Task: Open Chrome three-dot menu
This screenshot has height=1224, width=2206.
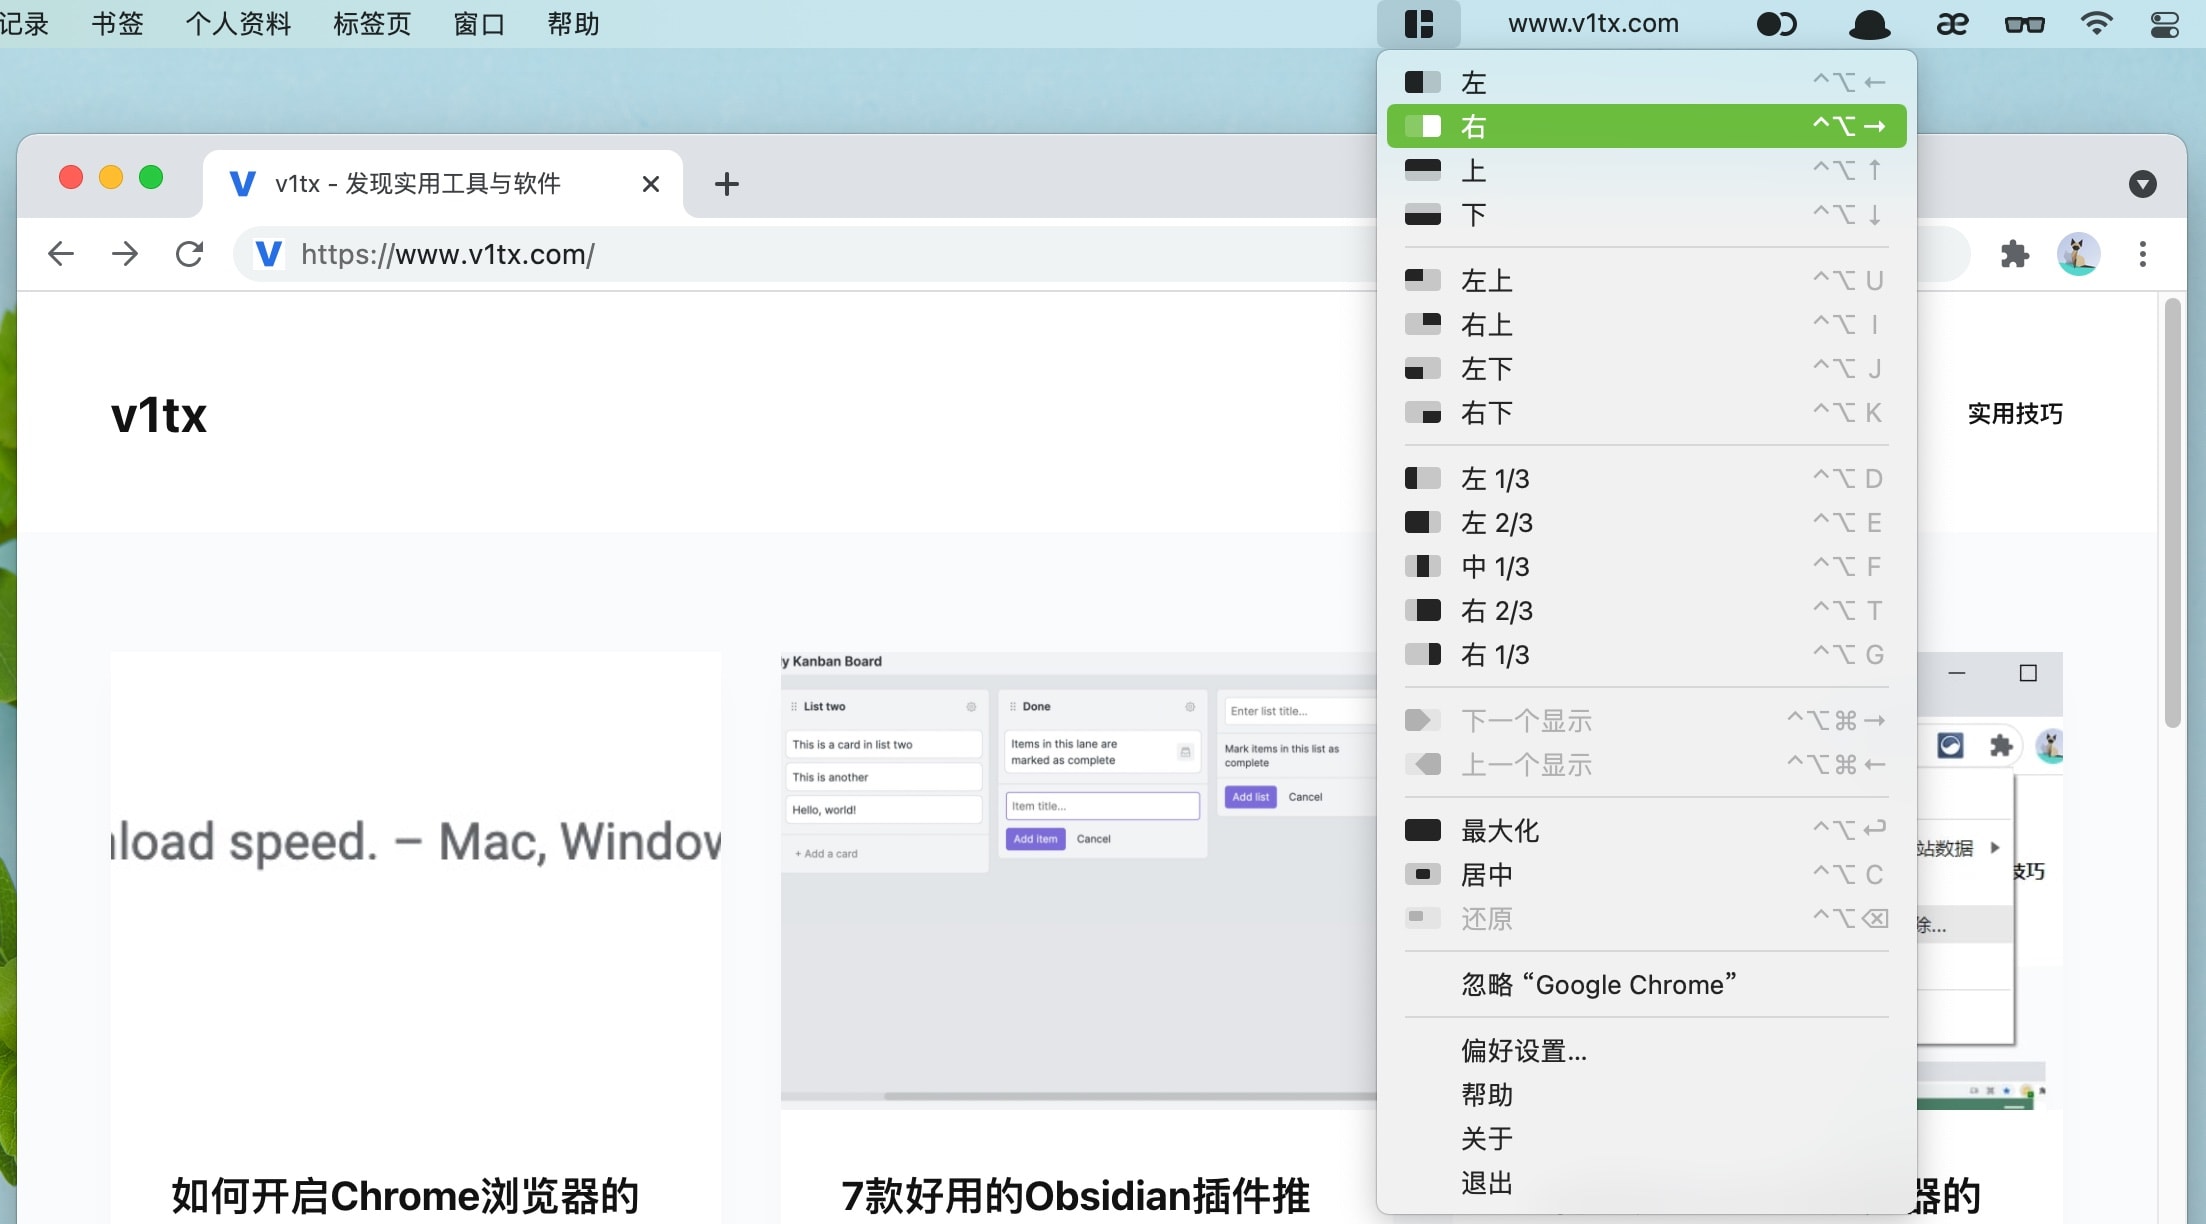Action: 2142,254
